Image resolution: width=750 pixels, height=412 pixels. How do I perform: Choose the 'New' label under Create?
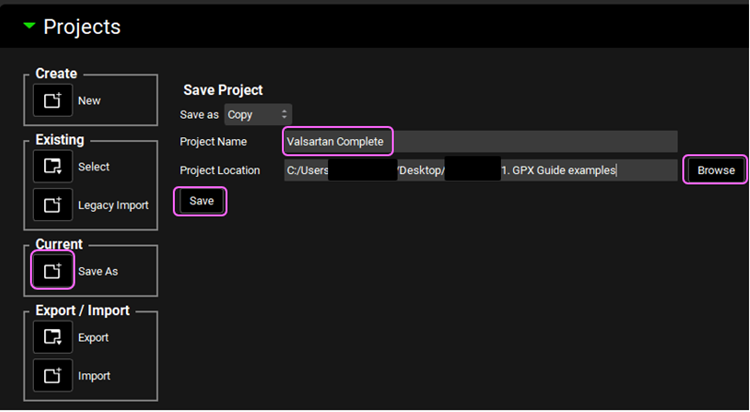pos(89,101)
